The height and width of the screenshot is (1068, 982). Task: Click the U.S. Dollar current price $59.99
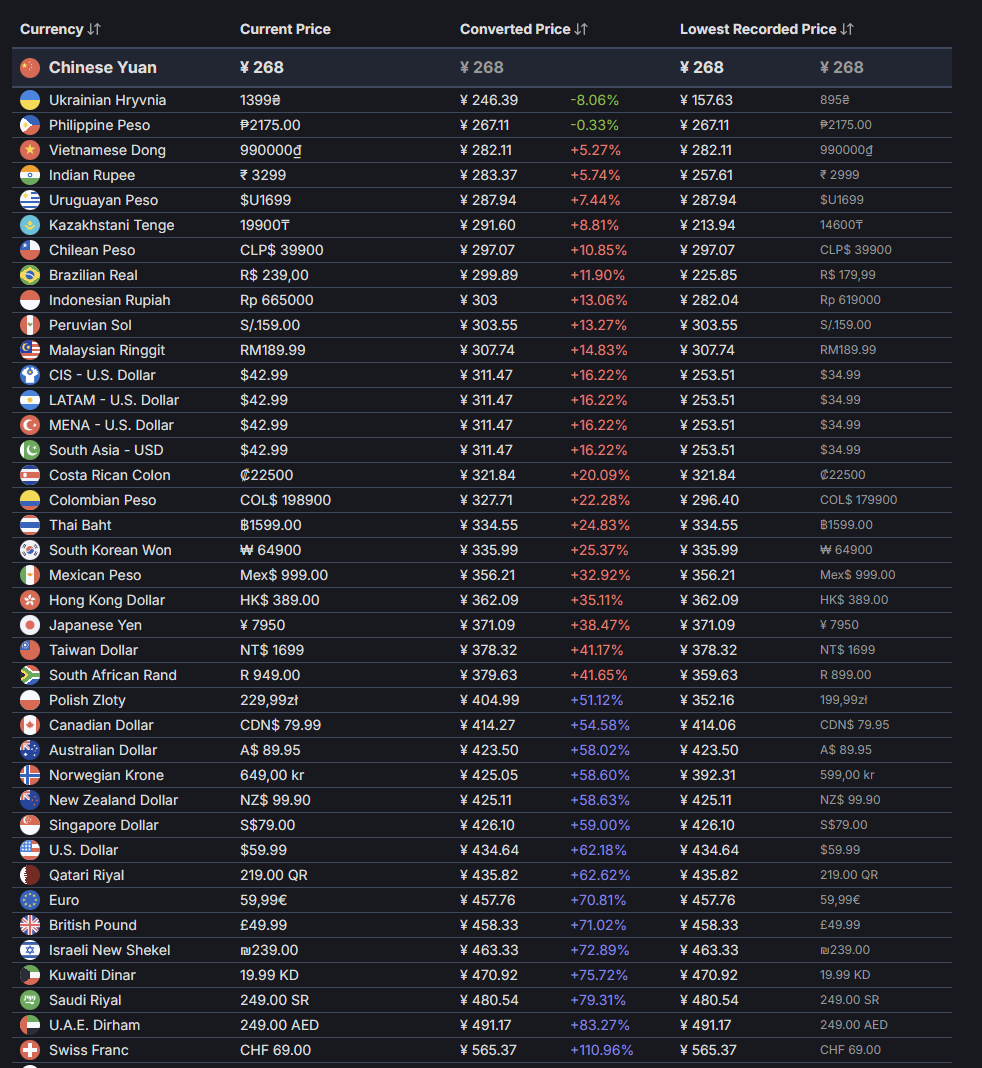263,850
